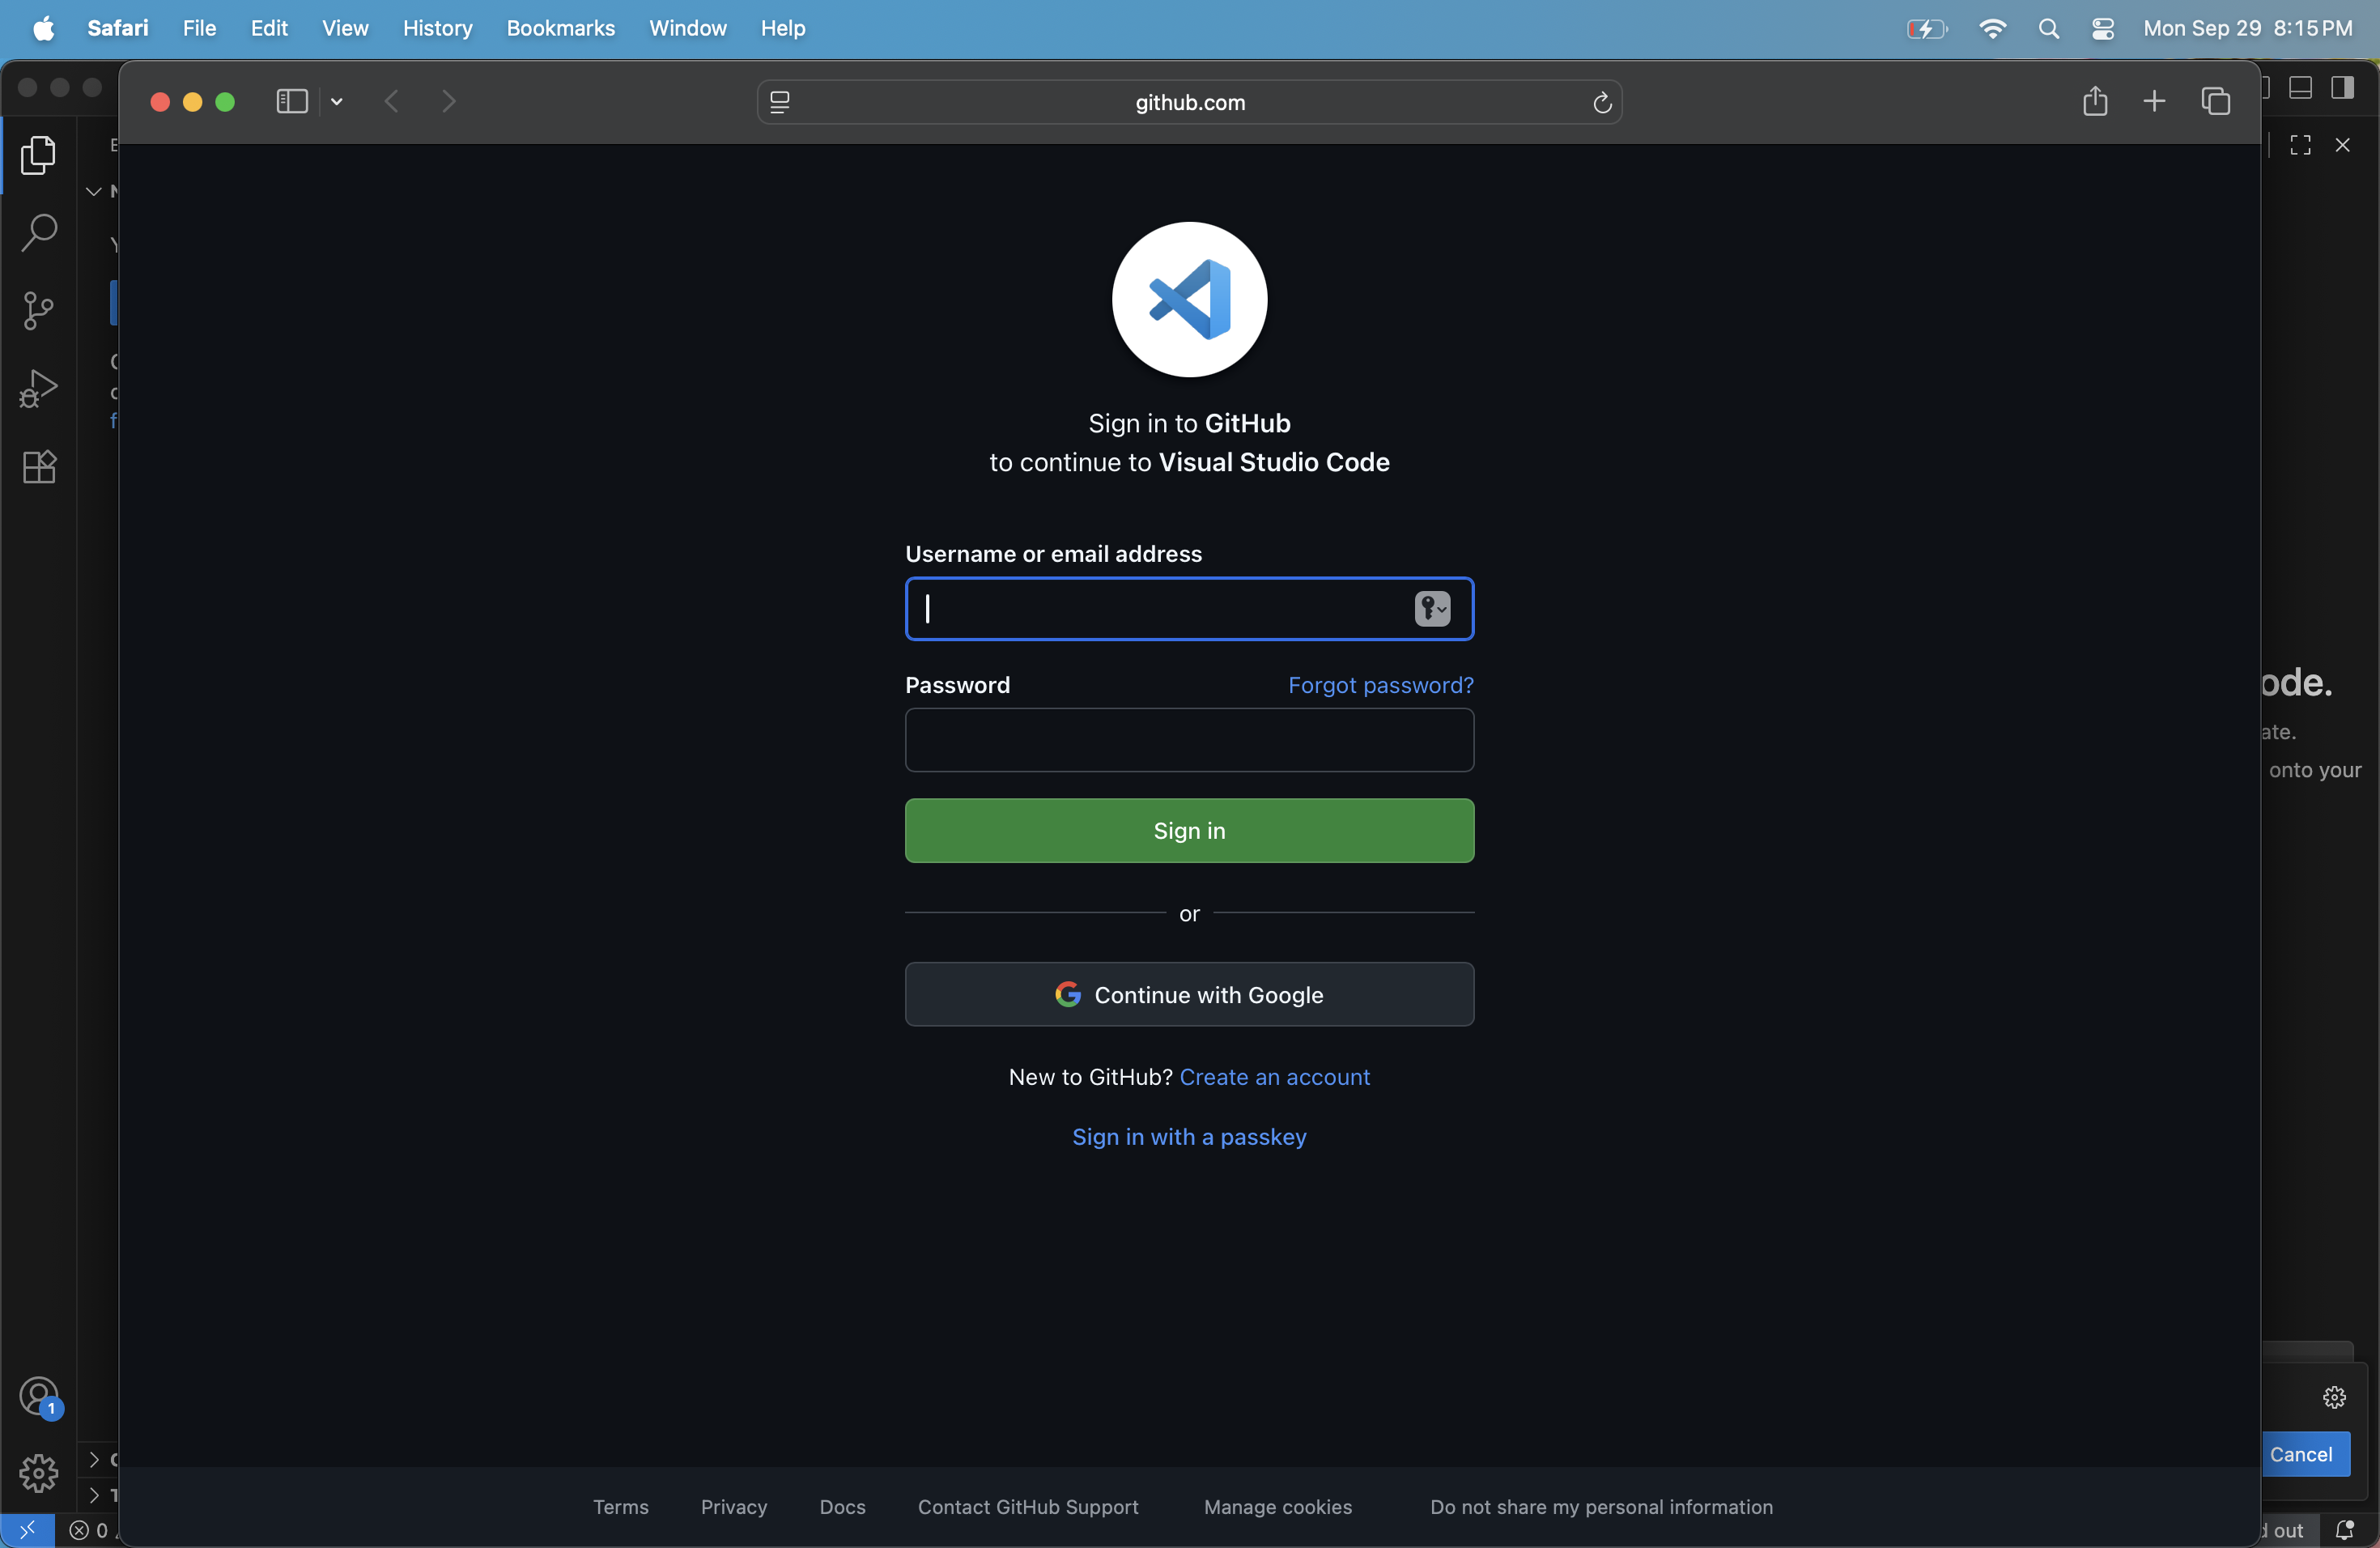The image size is (2380, 1548).
Task: Toggle VS Code fullscreen panel icon
Action: [2300, 145]
